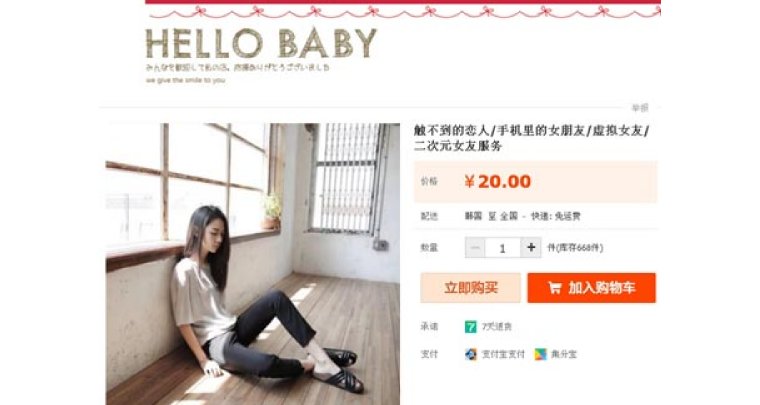Click the quantity input field
Screen dimensions: 760x405
coord(503,248)
